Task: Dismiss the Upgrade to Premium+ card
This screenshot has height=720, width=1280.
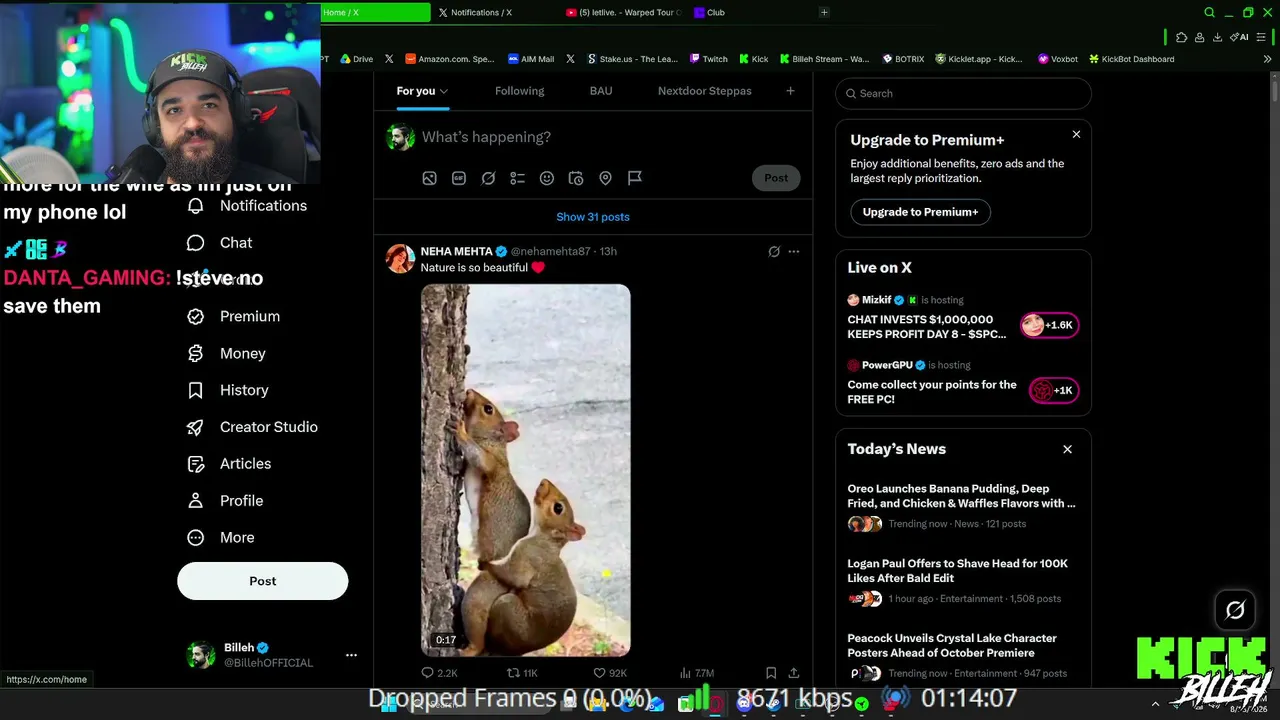Action: click(1076, 134)
